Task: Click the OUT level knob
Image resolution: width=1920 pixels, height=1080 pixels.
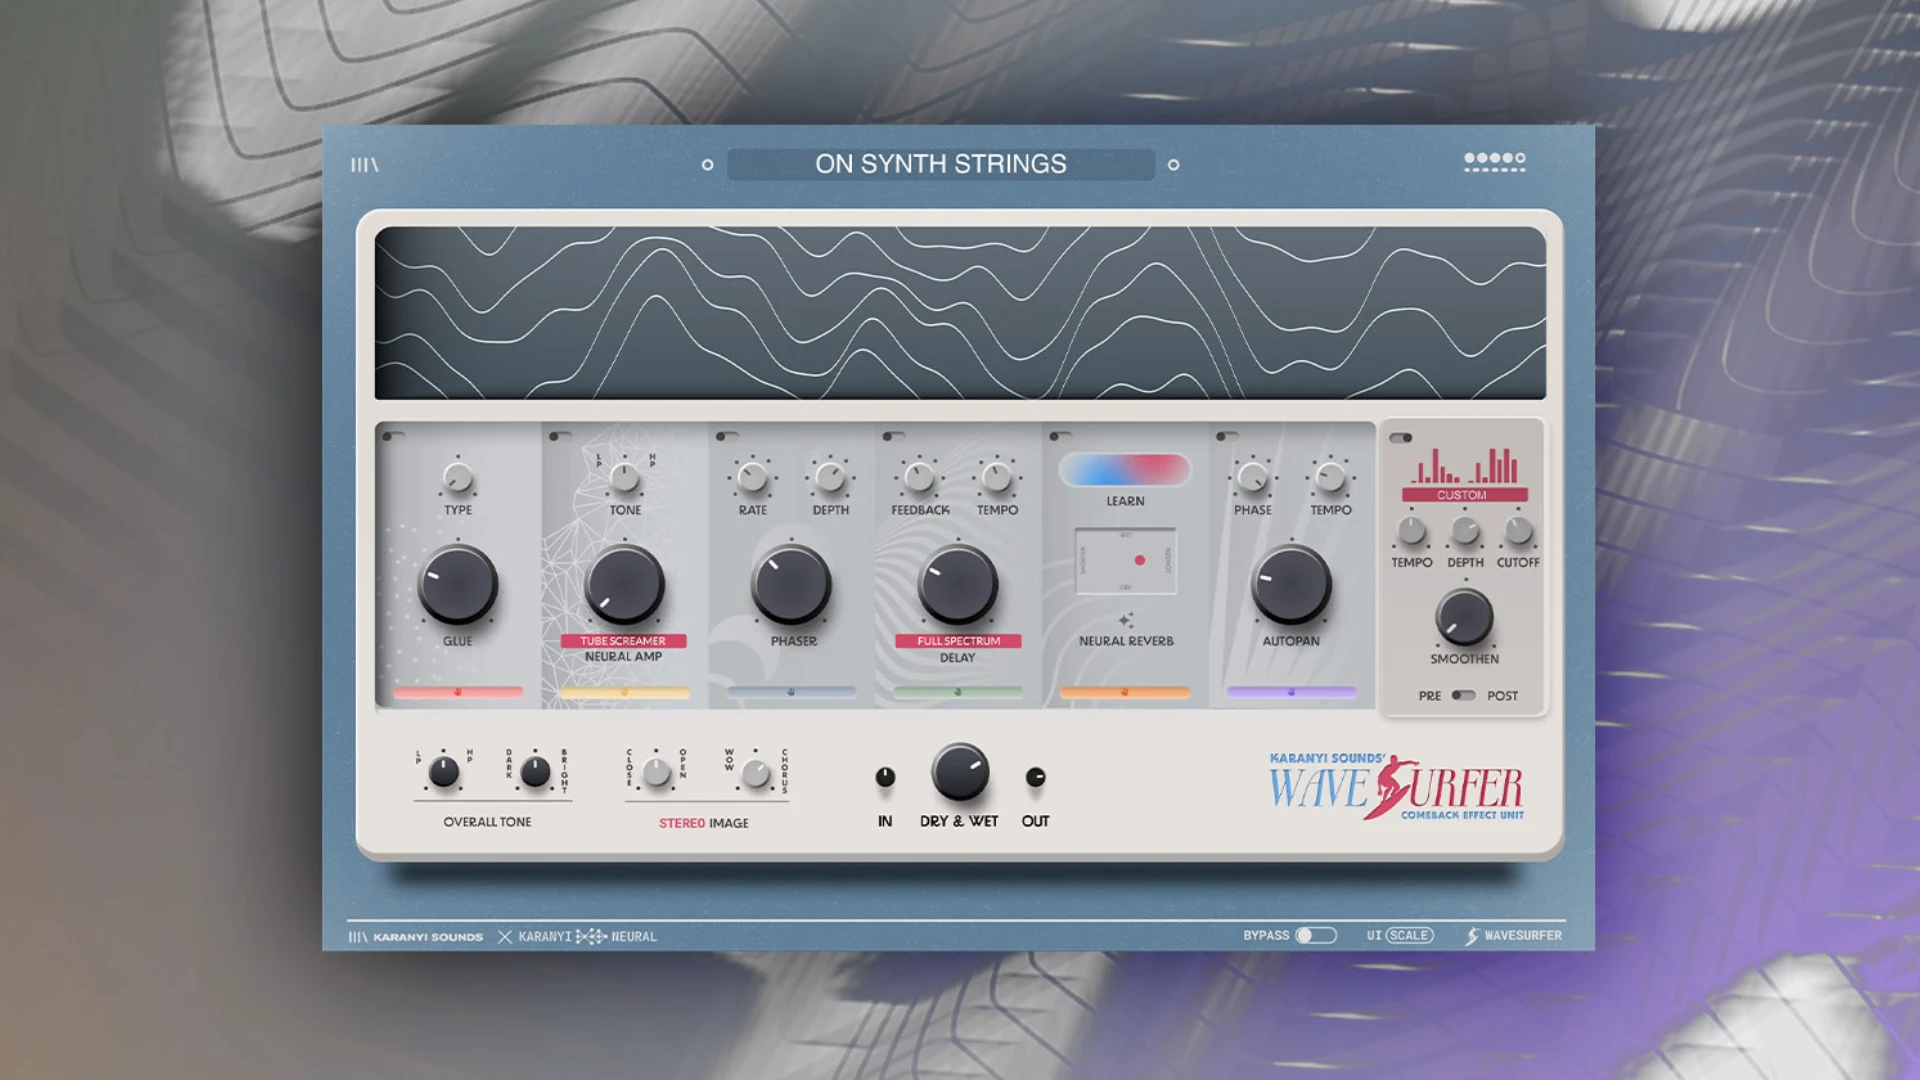Action: click(x=1036, y=777)
